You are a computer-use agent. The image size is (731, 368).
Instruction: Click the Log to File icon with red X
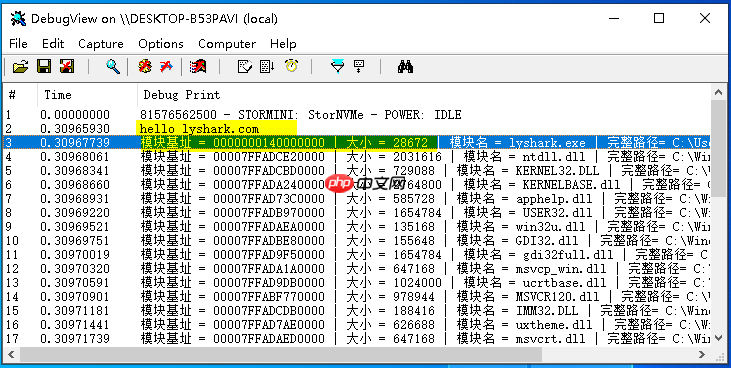[67, 67]
